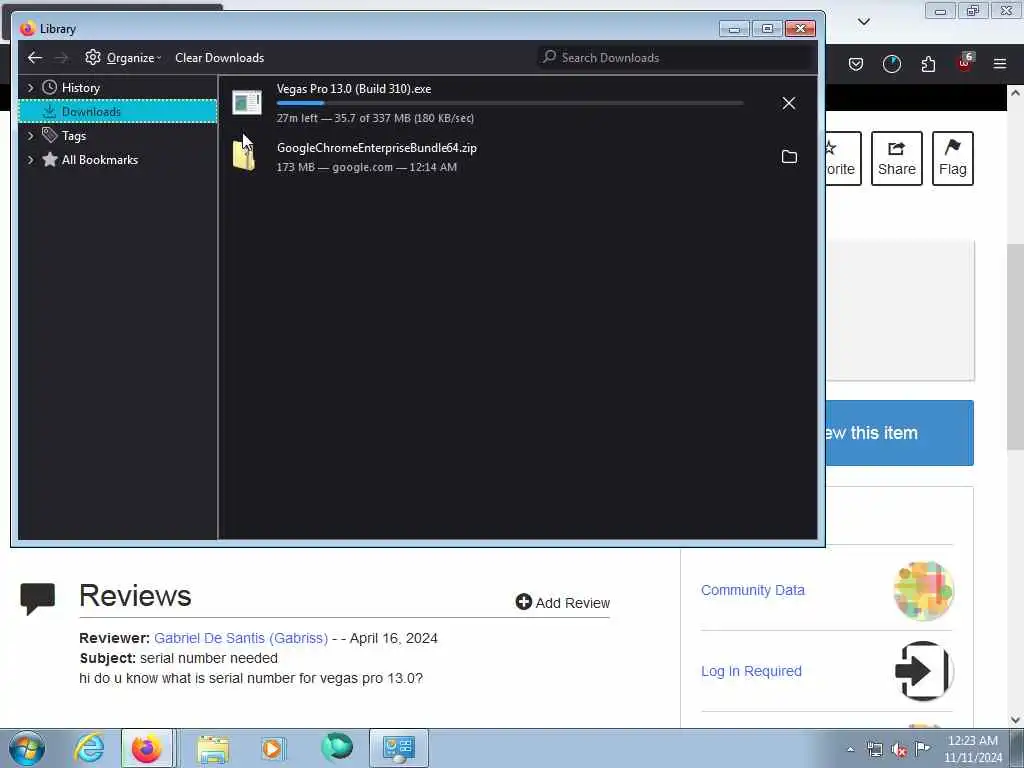Open Firefox Pocket save button
The image size is (1024, 768).
[x=856, y=64]
